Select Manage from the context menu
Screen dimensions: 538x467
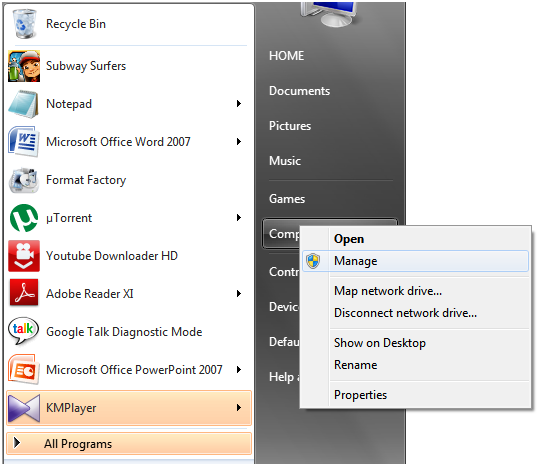[415, 261]
